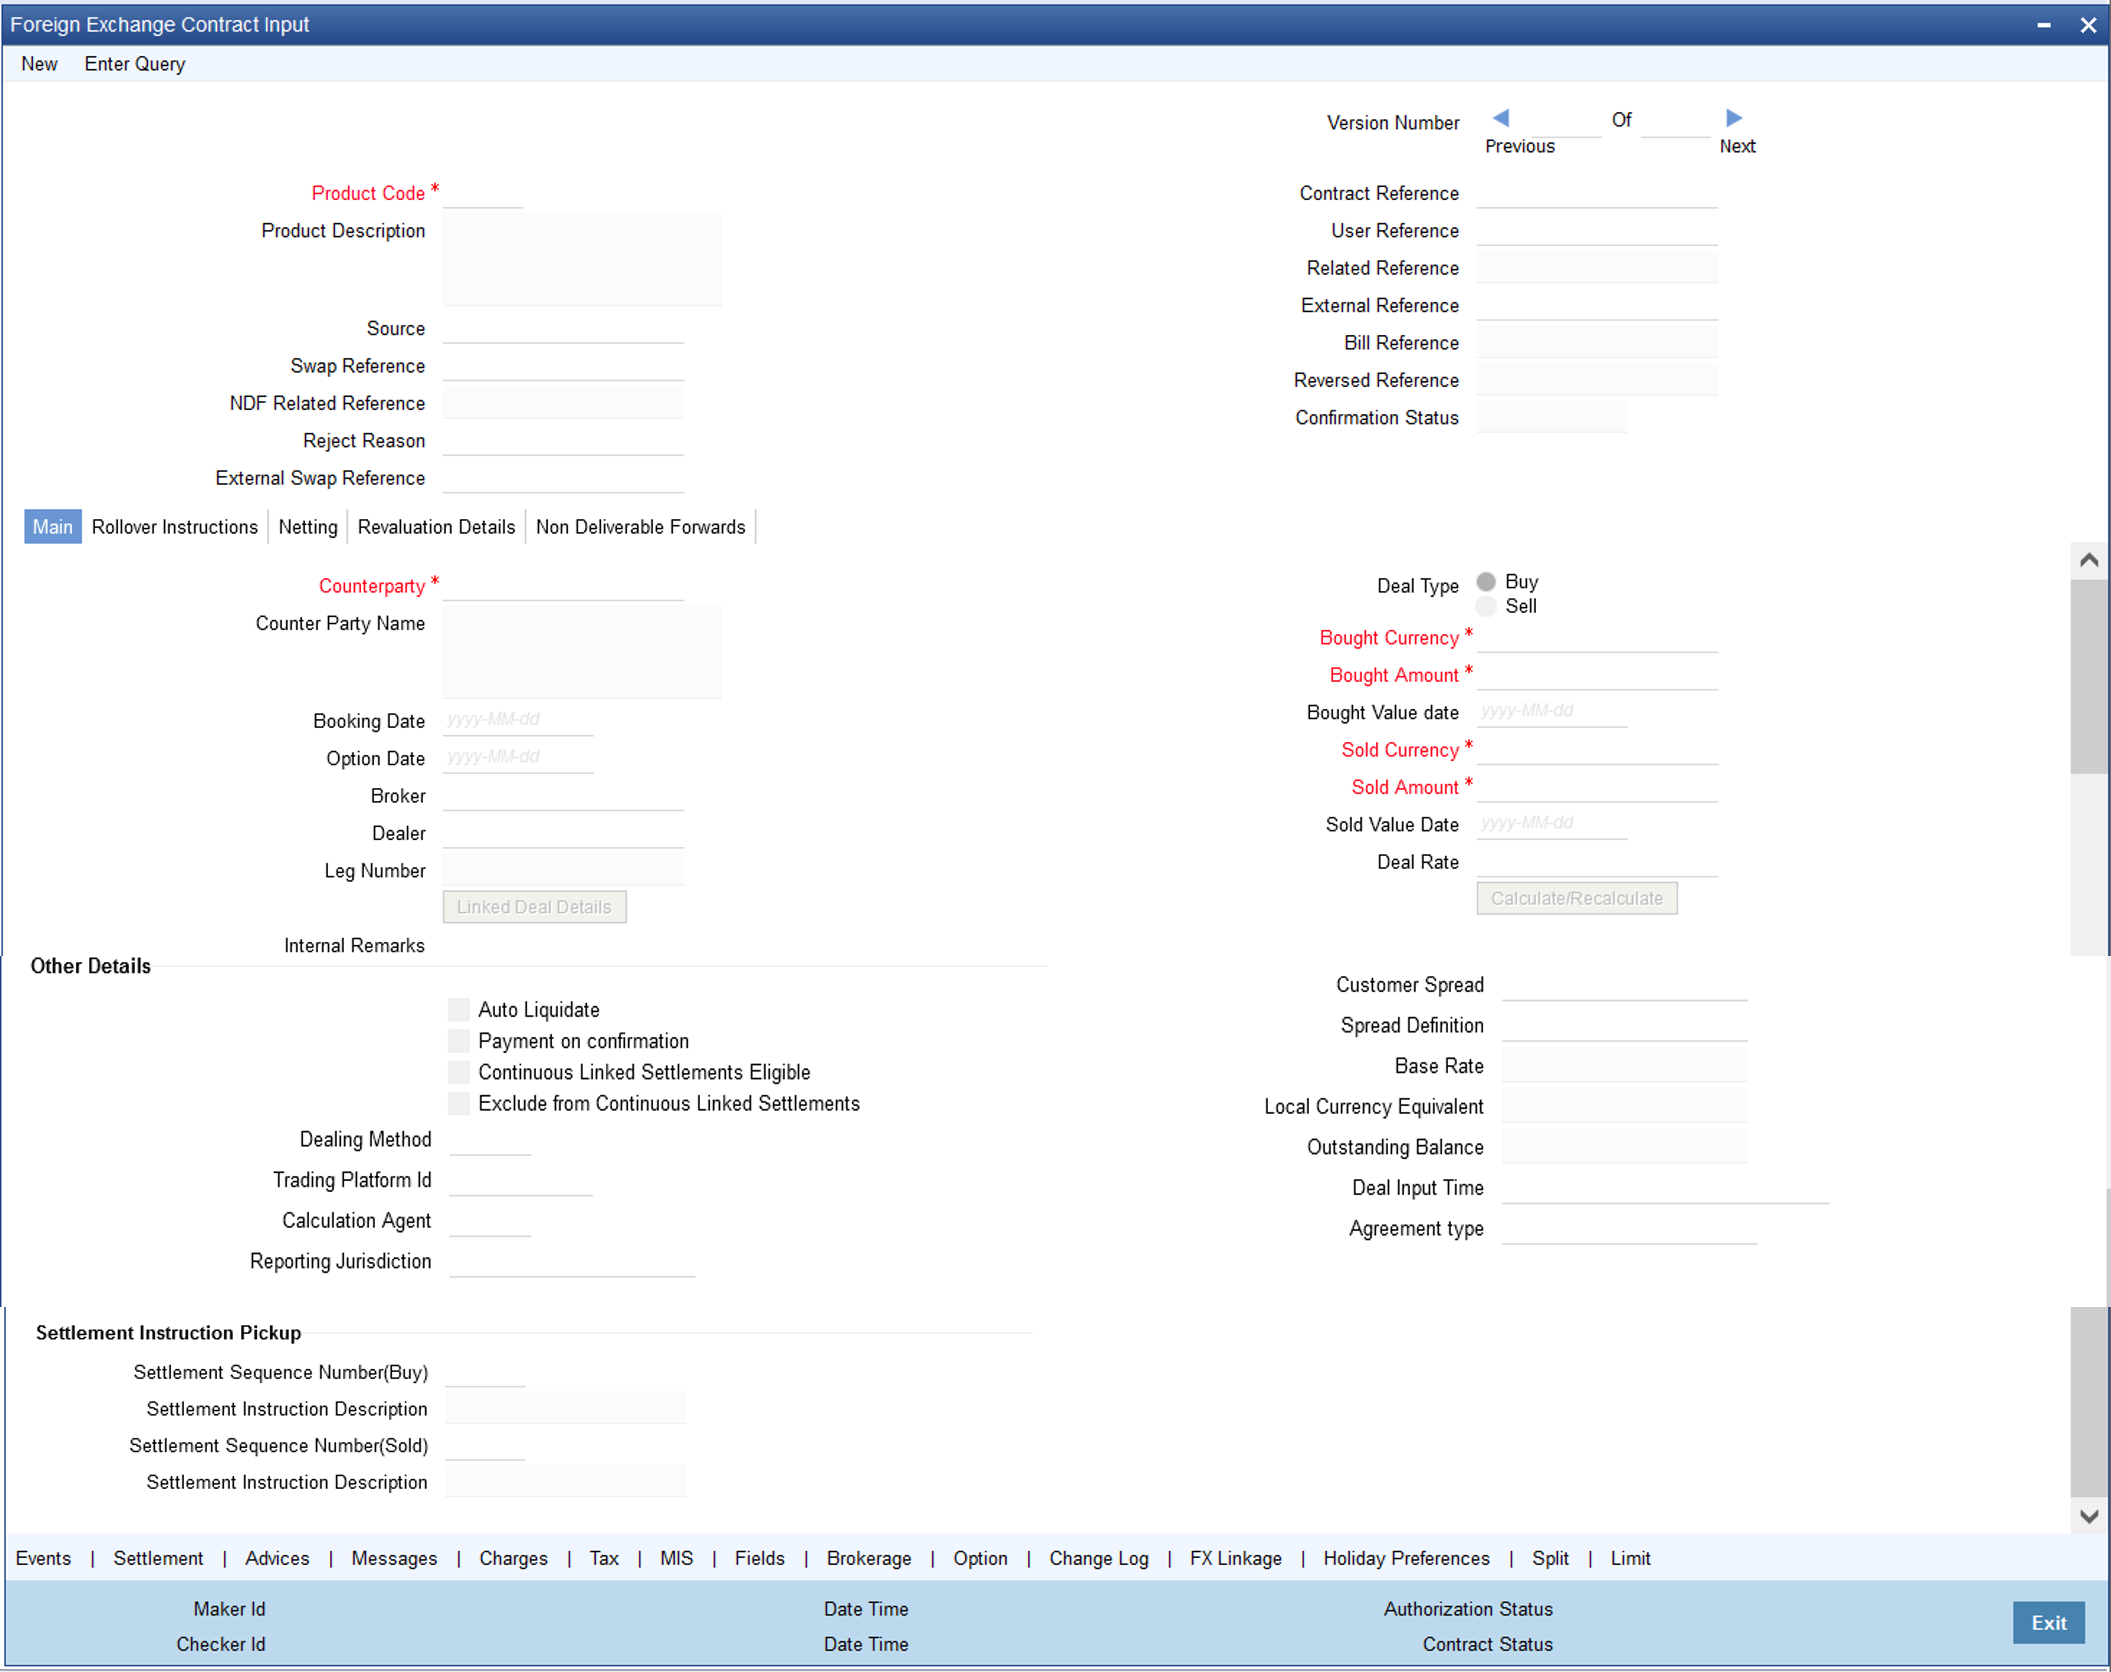2111x1672 pixels.
Task: Open the Brokerage link in footer
Action: (868, 1558)
